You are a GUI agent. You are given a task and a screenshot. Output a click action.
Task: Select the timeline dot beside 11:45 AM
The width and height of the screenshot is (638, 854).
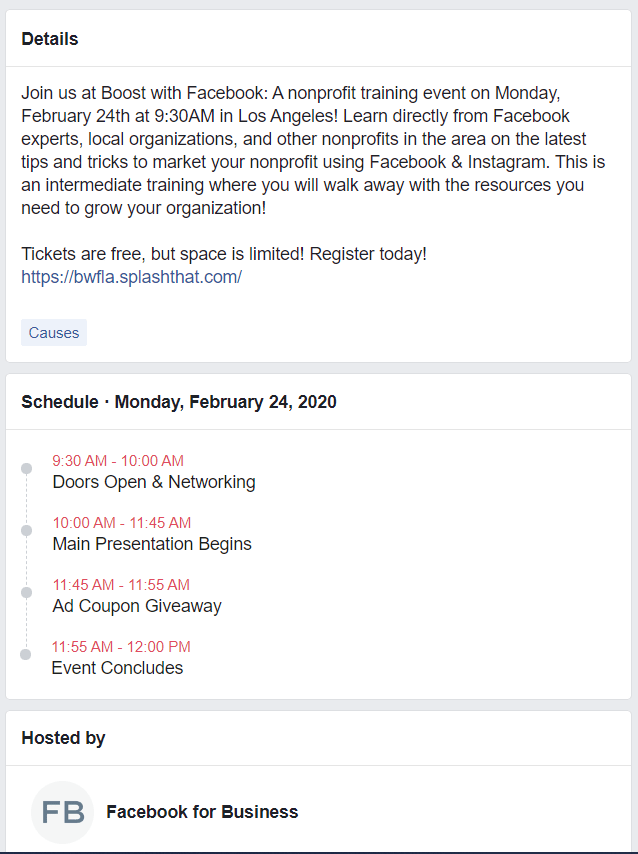tap(25, 593)
